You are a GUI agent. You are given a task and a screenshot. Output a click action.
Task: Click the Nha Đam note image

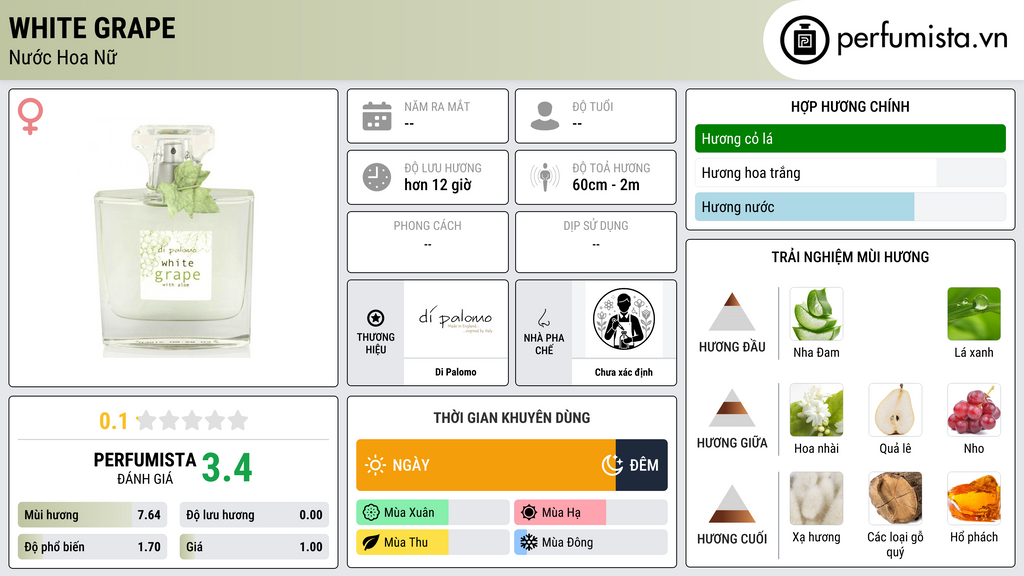pyautogui.click(x=816, y=314)
